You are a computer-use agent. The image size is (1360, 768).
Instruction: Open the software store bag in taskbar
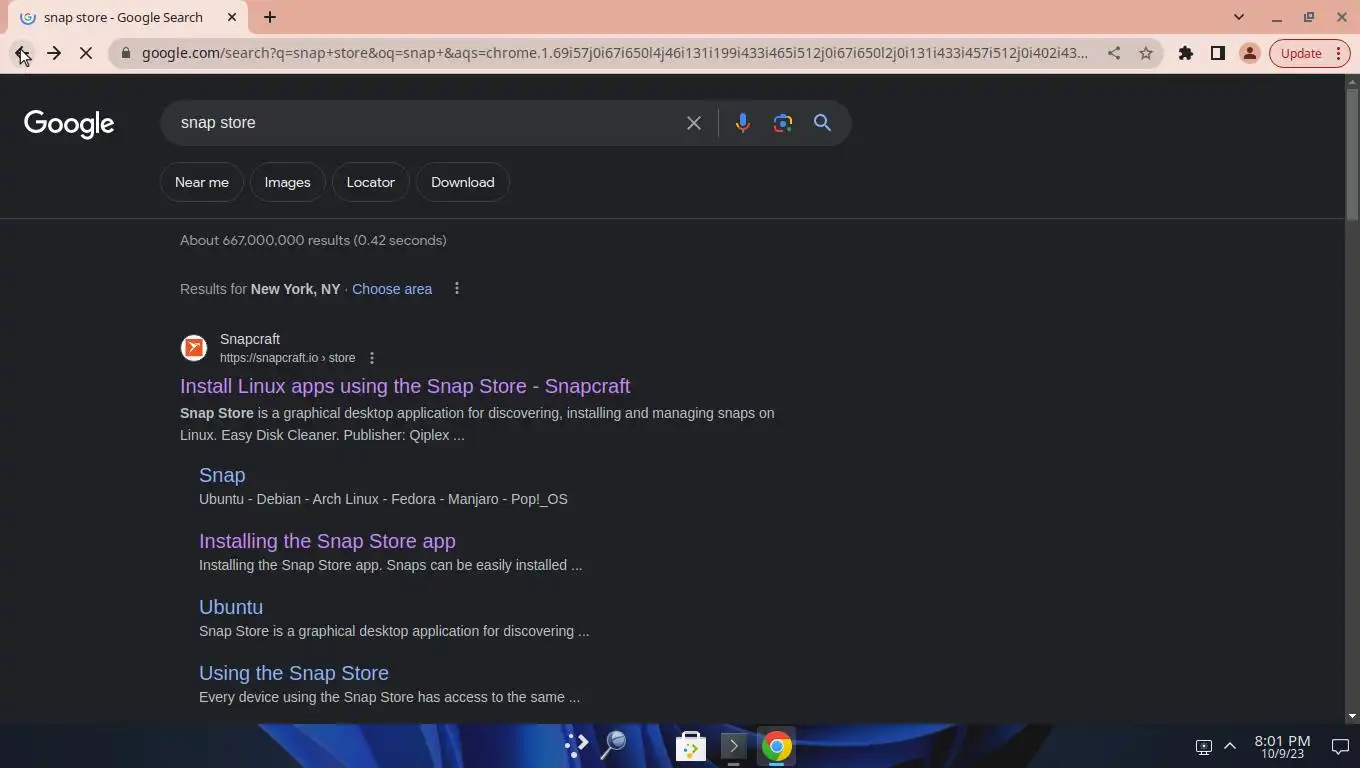click(x=691, y=746)
